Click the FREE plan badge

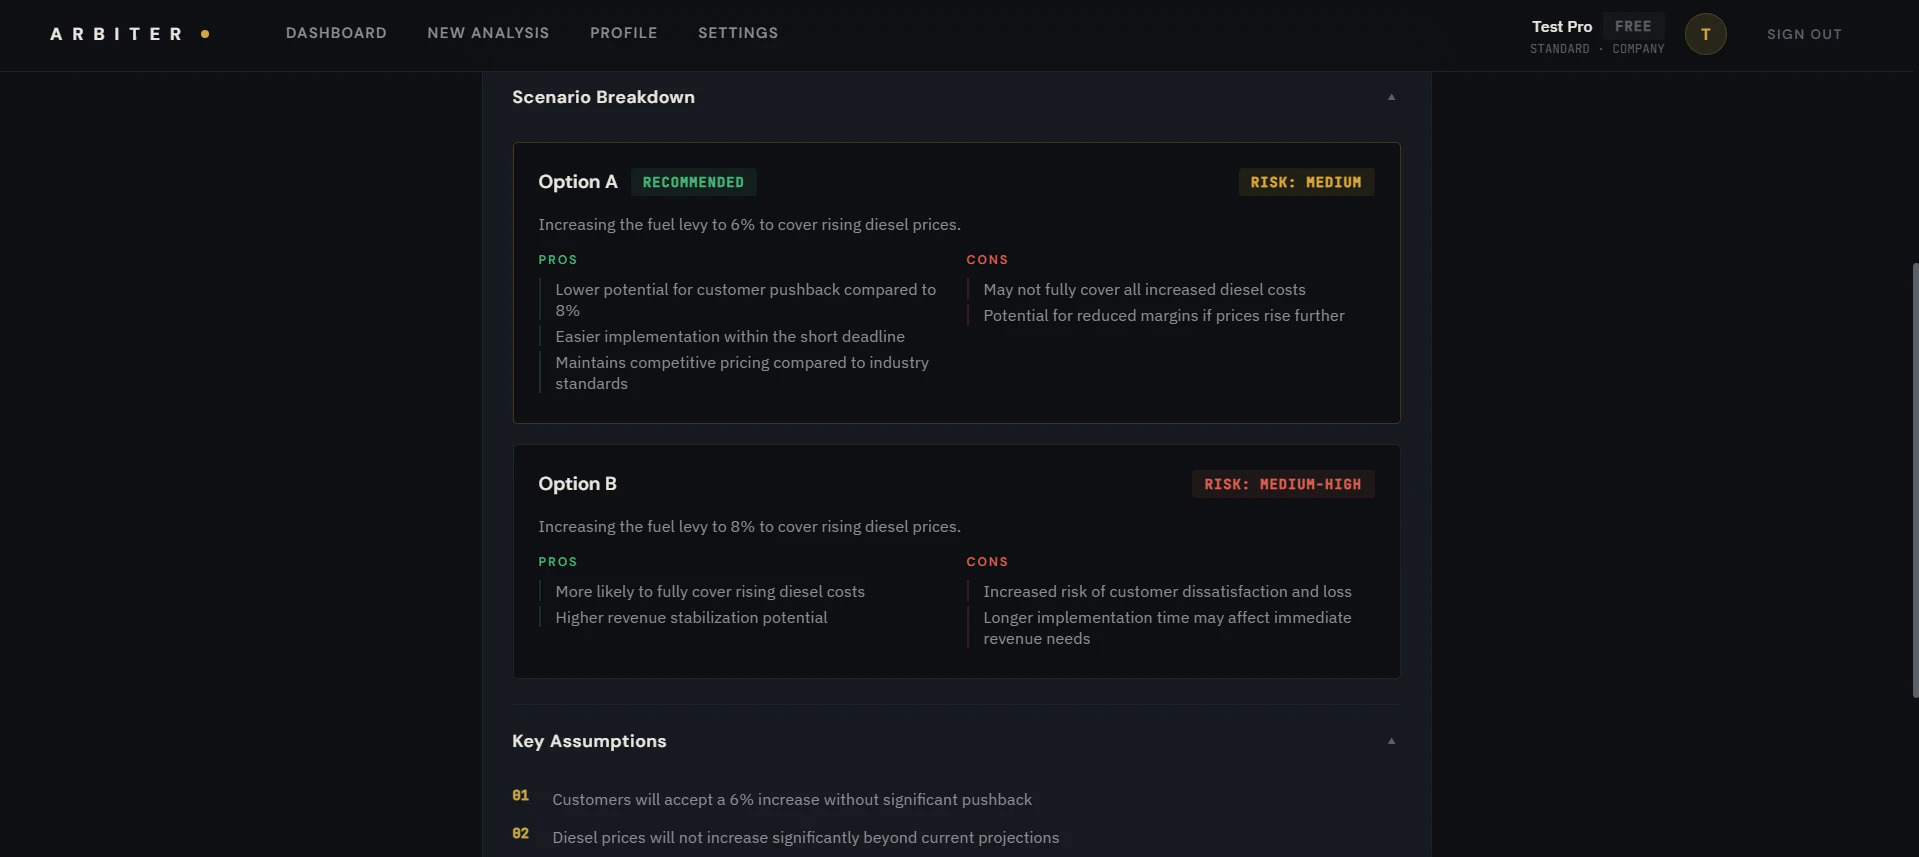pyautogui.click(x=1633, y=26)
